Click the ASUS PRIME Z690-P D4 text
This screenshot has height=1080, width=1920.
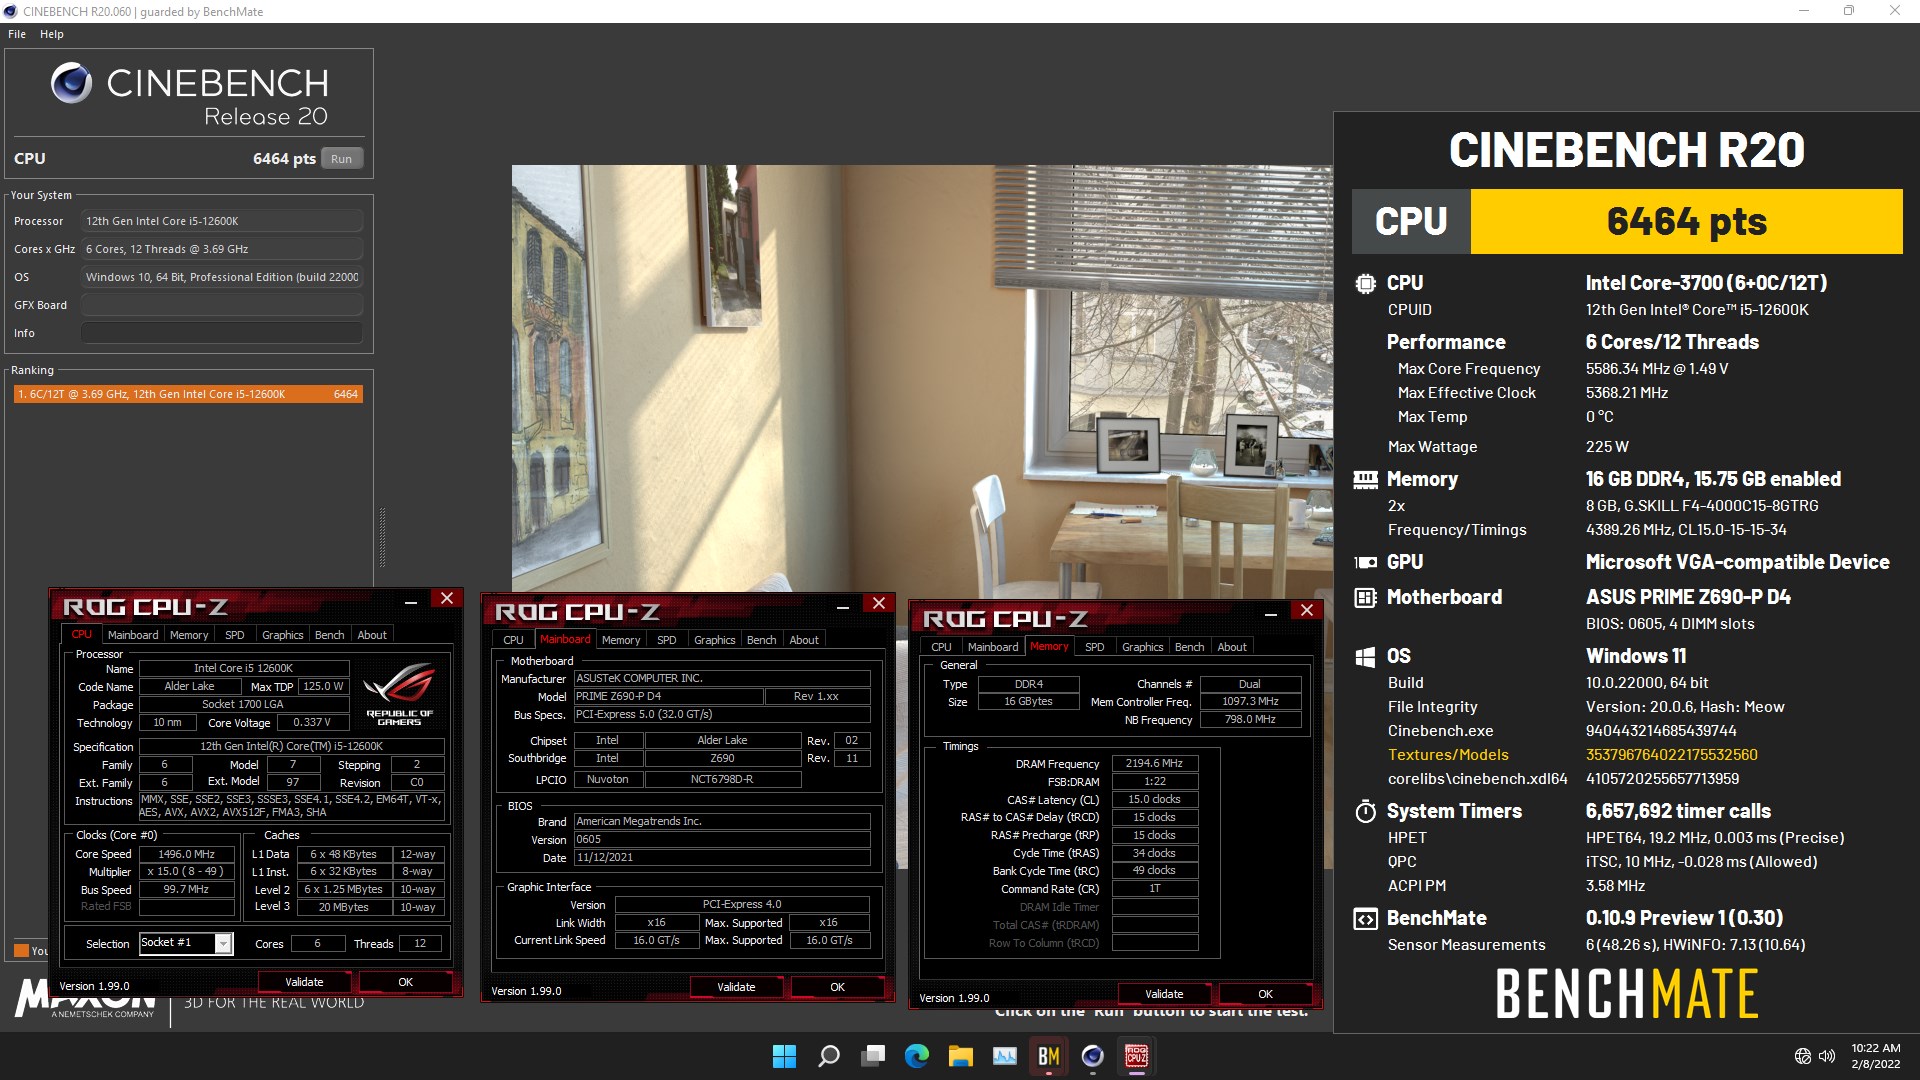[x=1688, y=597]
